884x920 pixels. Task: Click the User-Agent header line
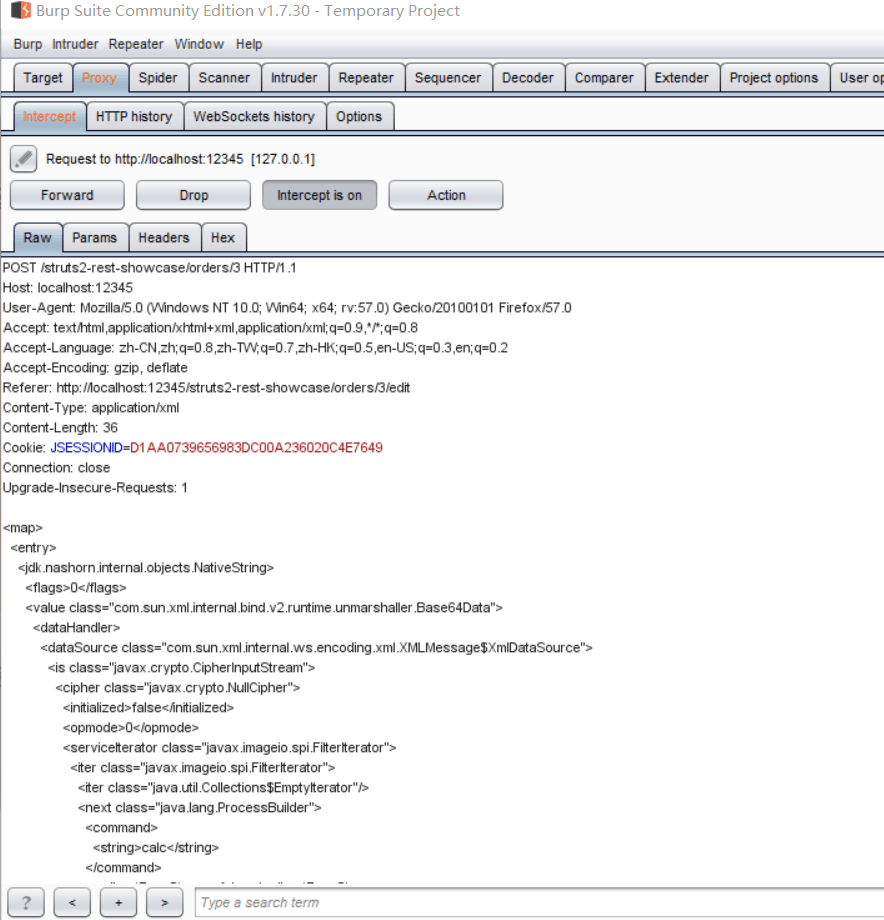[x=287, y=308]
